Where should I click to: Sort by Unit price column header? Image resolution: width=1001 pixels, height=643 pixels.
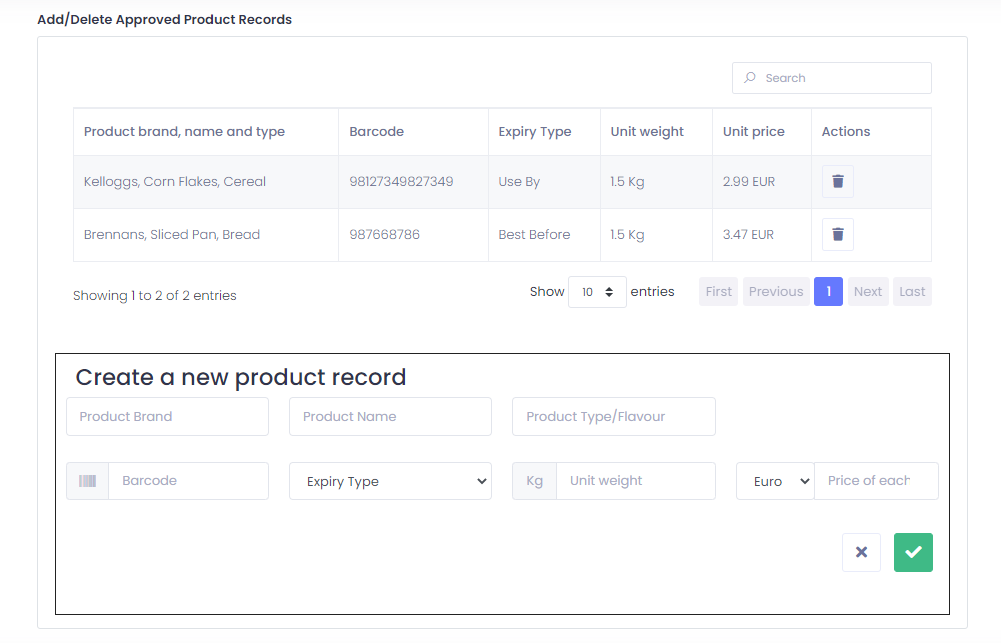coord(762,132)
